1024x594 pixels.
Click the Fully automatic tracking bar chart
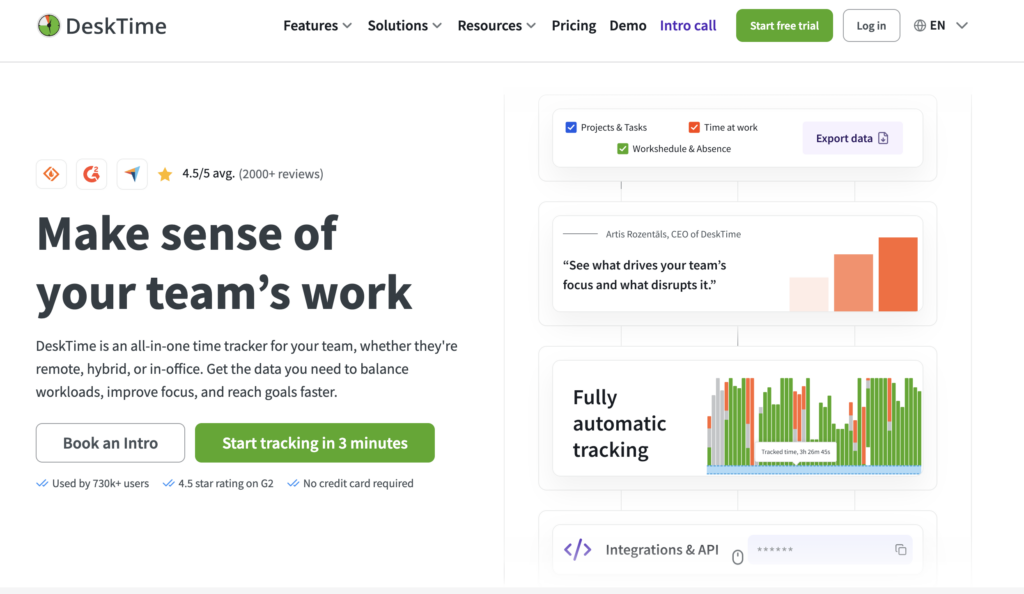[814, 424]
